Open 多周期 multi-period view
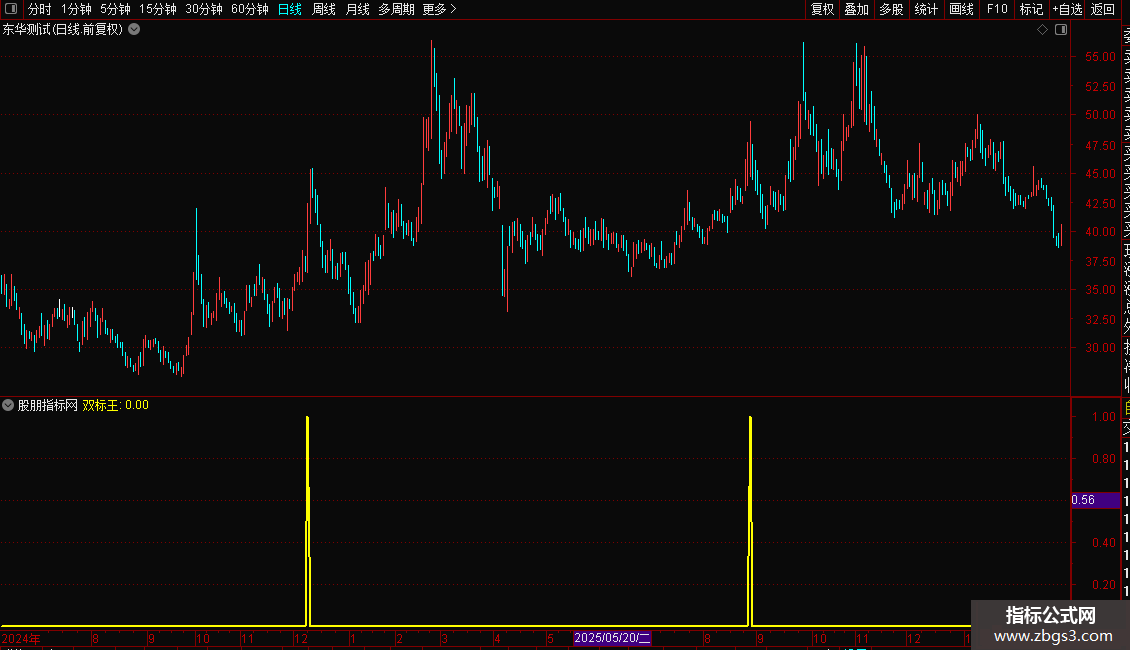 [x=396, y=9]
